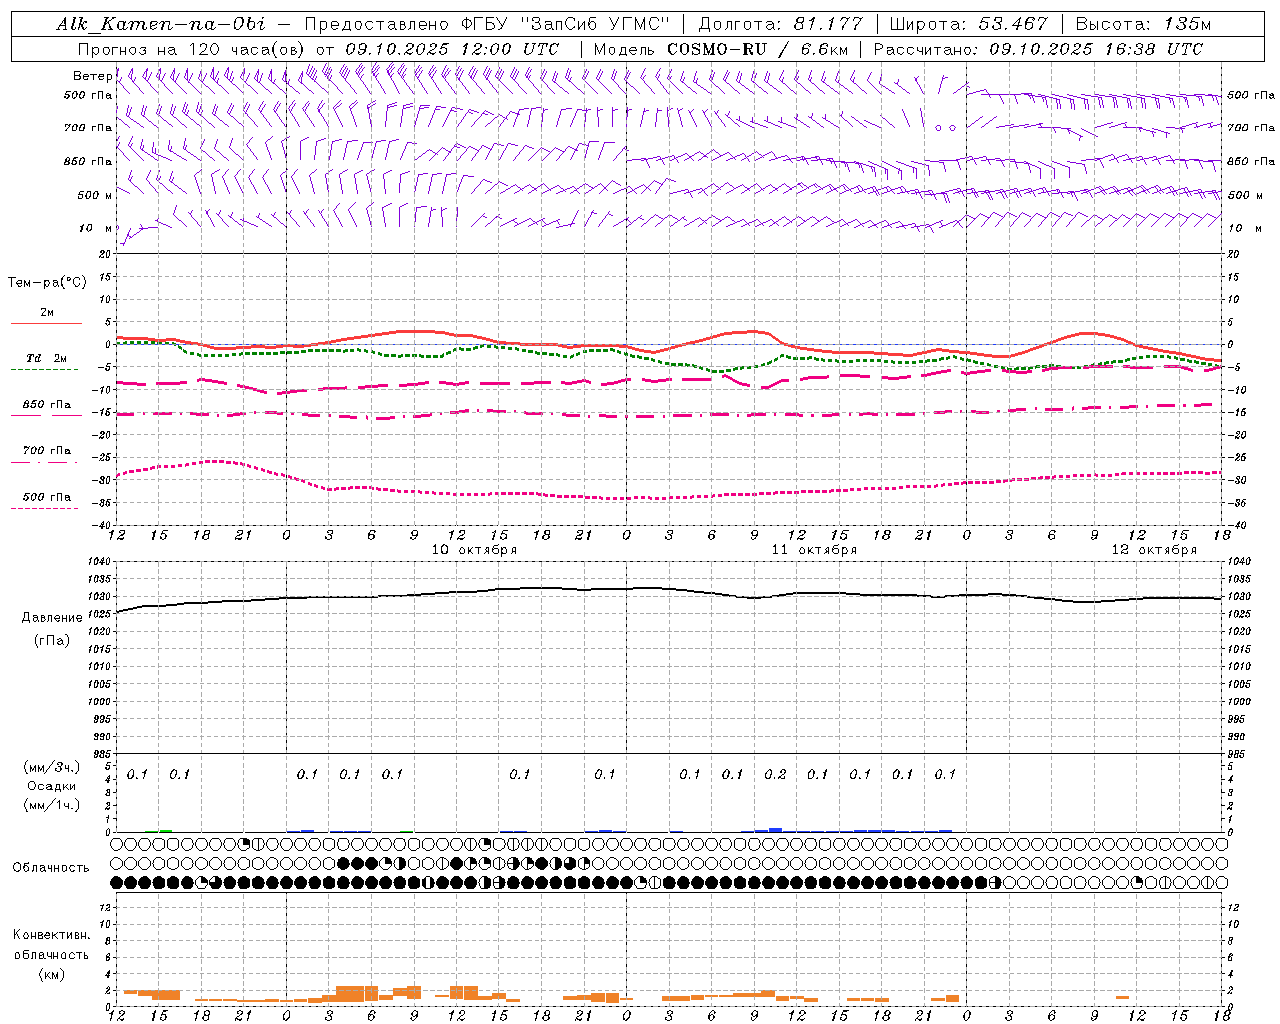Click the 850 гПа temperature legend entry
Screen dimensions: 1280x1024
click(x=46, y=405)
